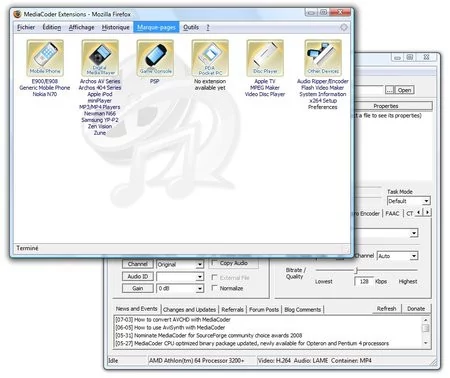Open the x264 Setup extension
450x378 pixels.
click(x=323, y=100)
